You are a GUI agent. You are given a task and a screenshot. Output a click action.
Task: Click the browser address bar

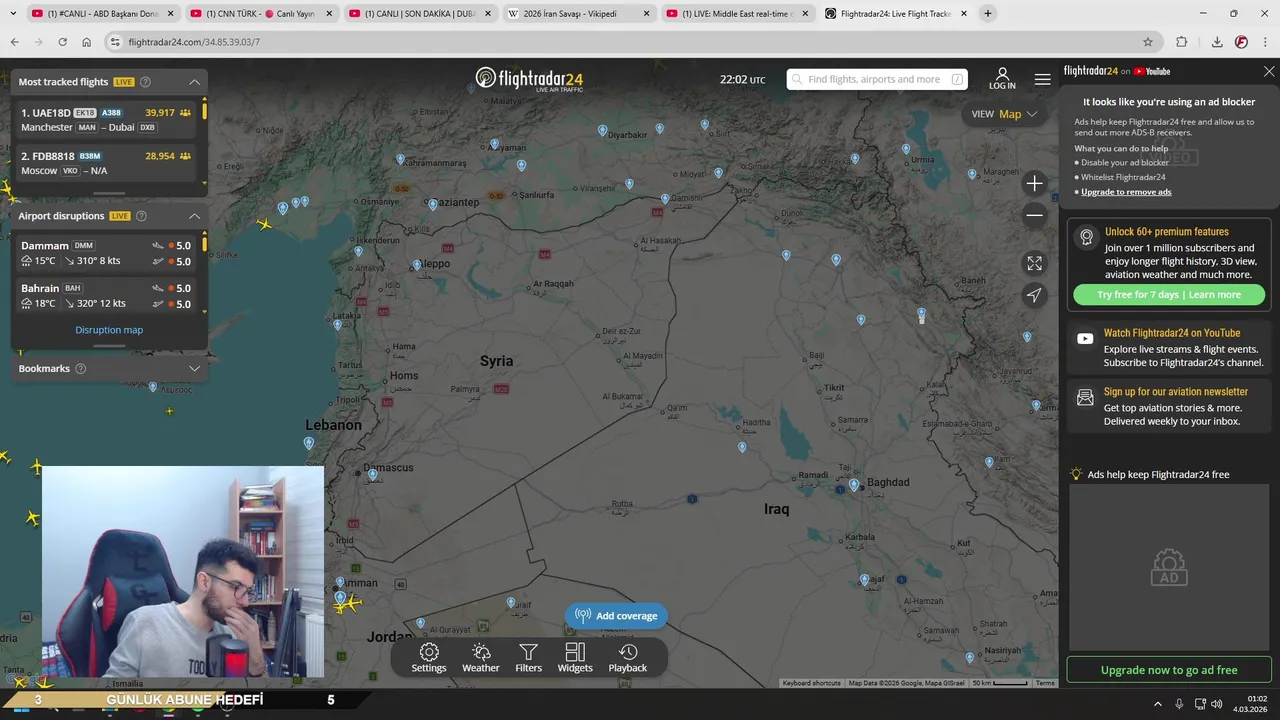(630, 42)
